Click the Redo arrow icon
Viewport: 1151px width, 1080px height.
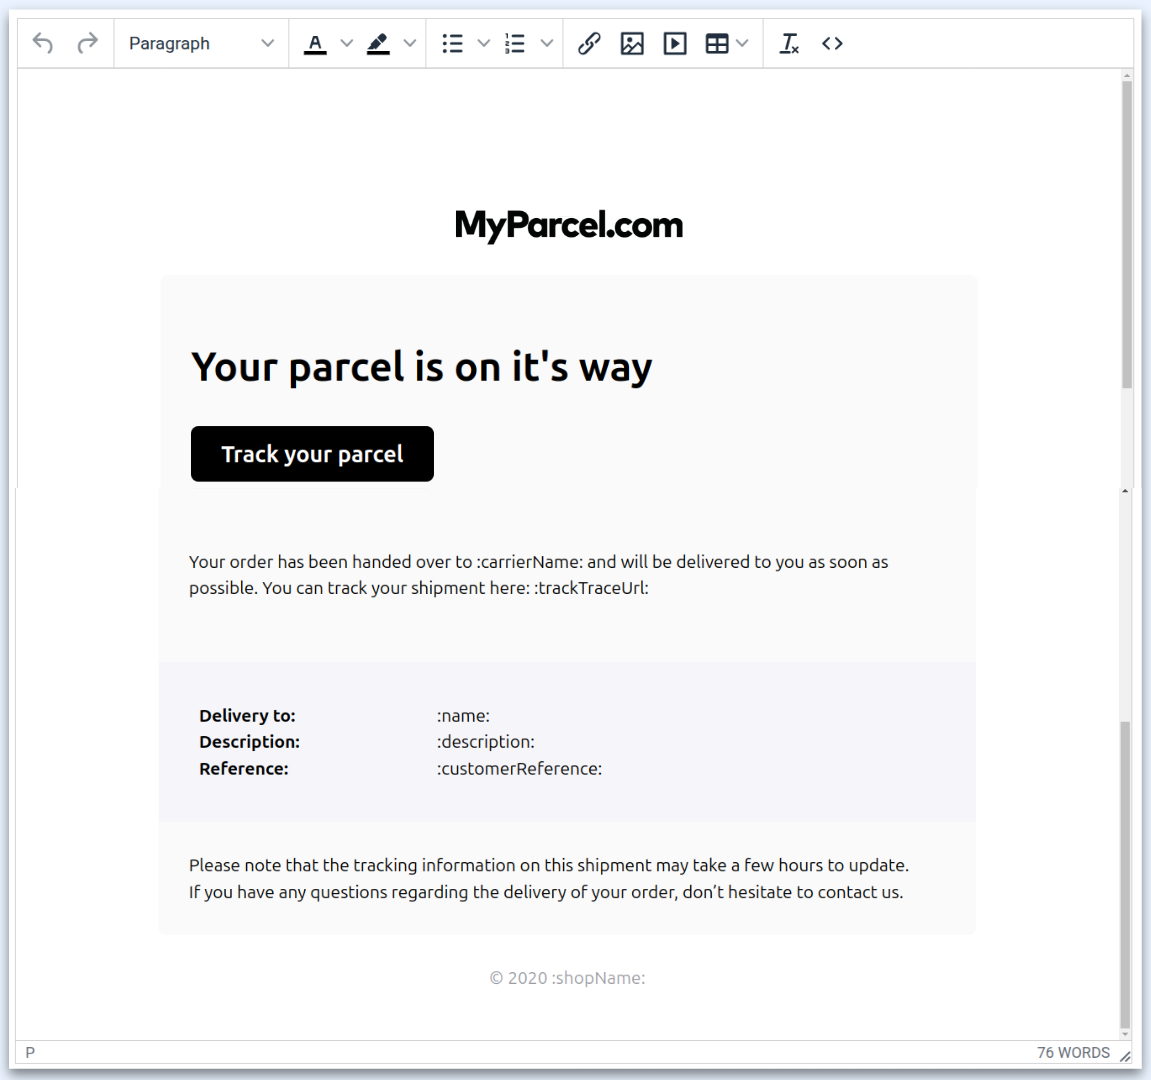click(87, 43)
